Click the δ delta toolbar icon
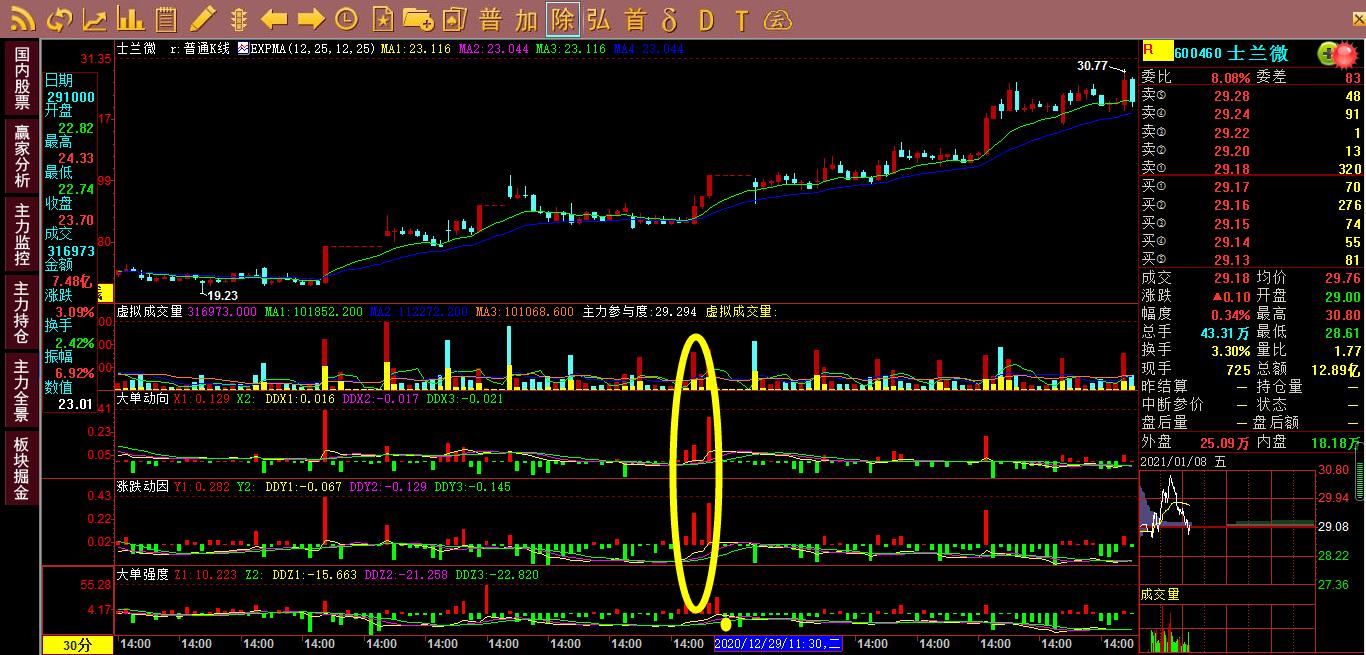Screen dimensions: 1366x655 pyautogui.click(x=670, y=18)
